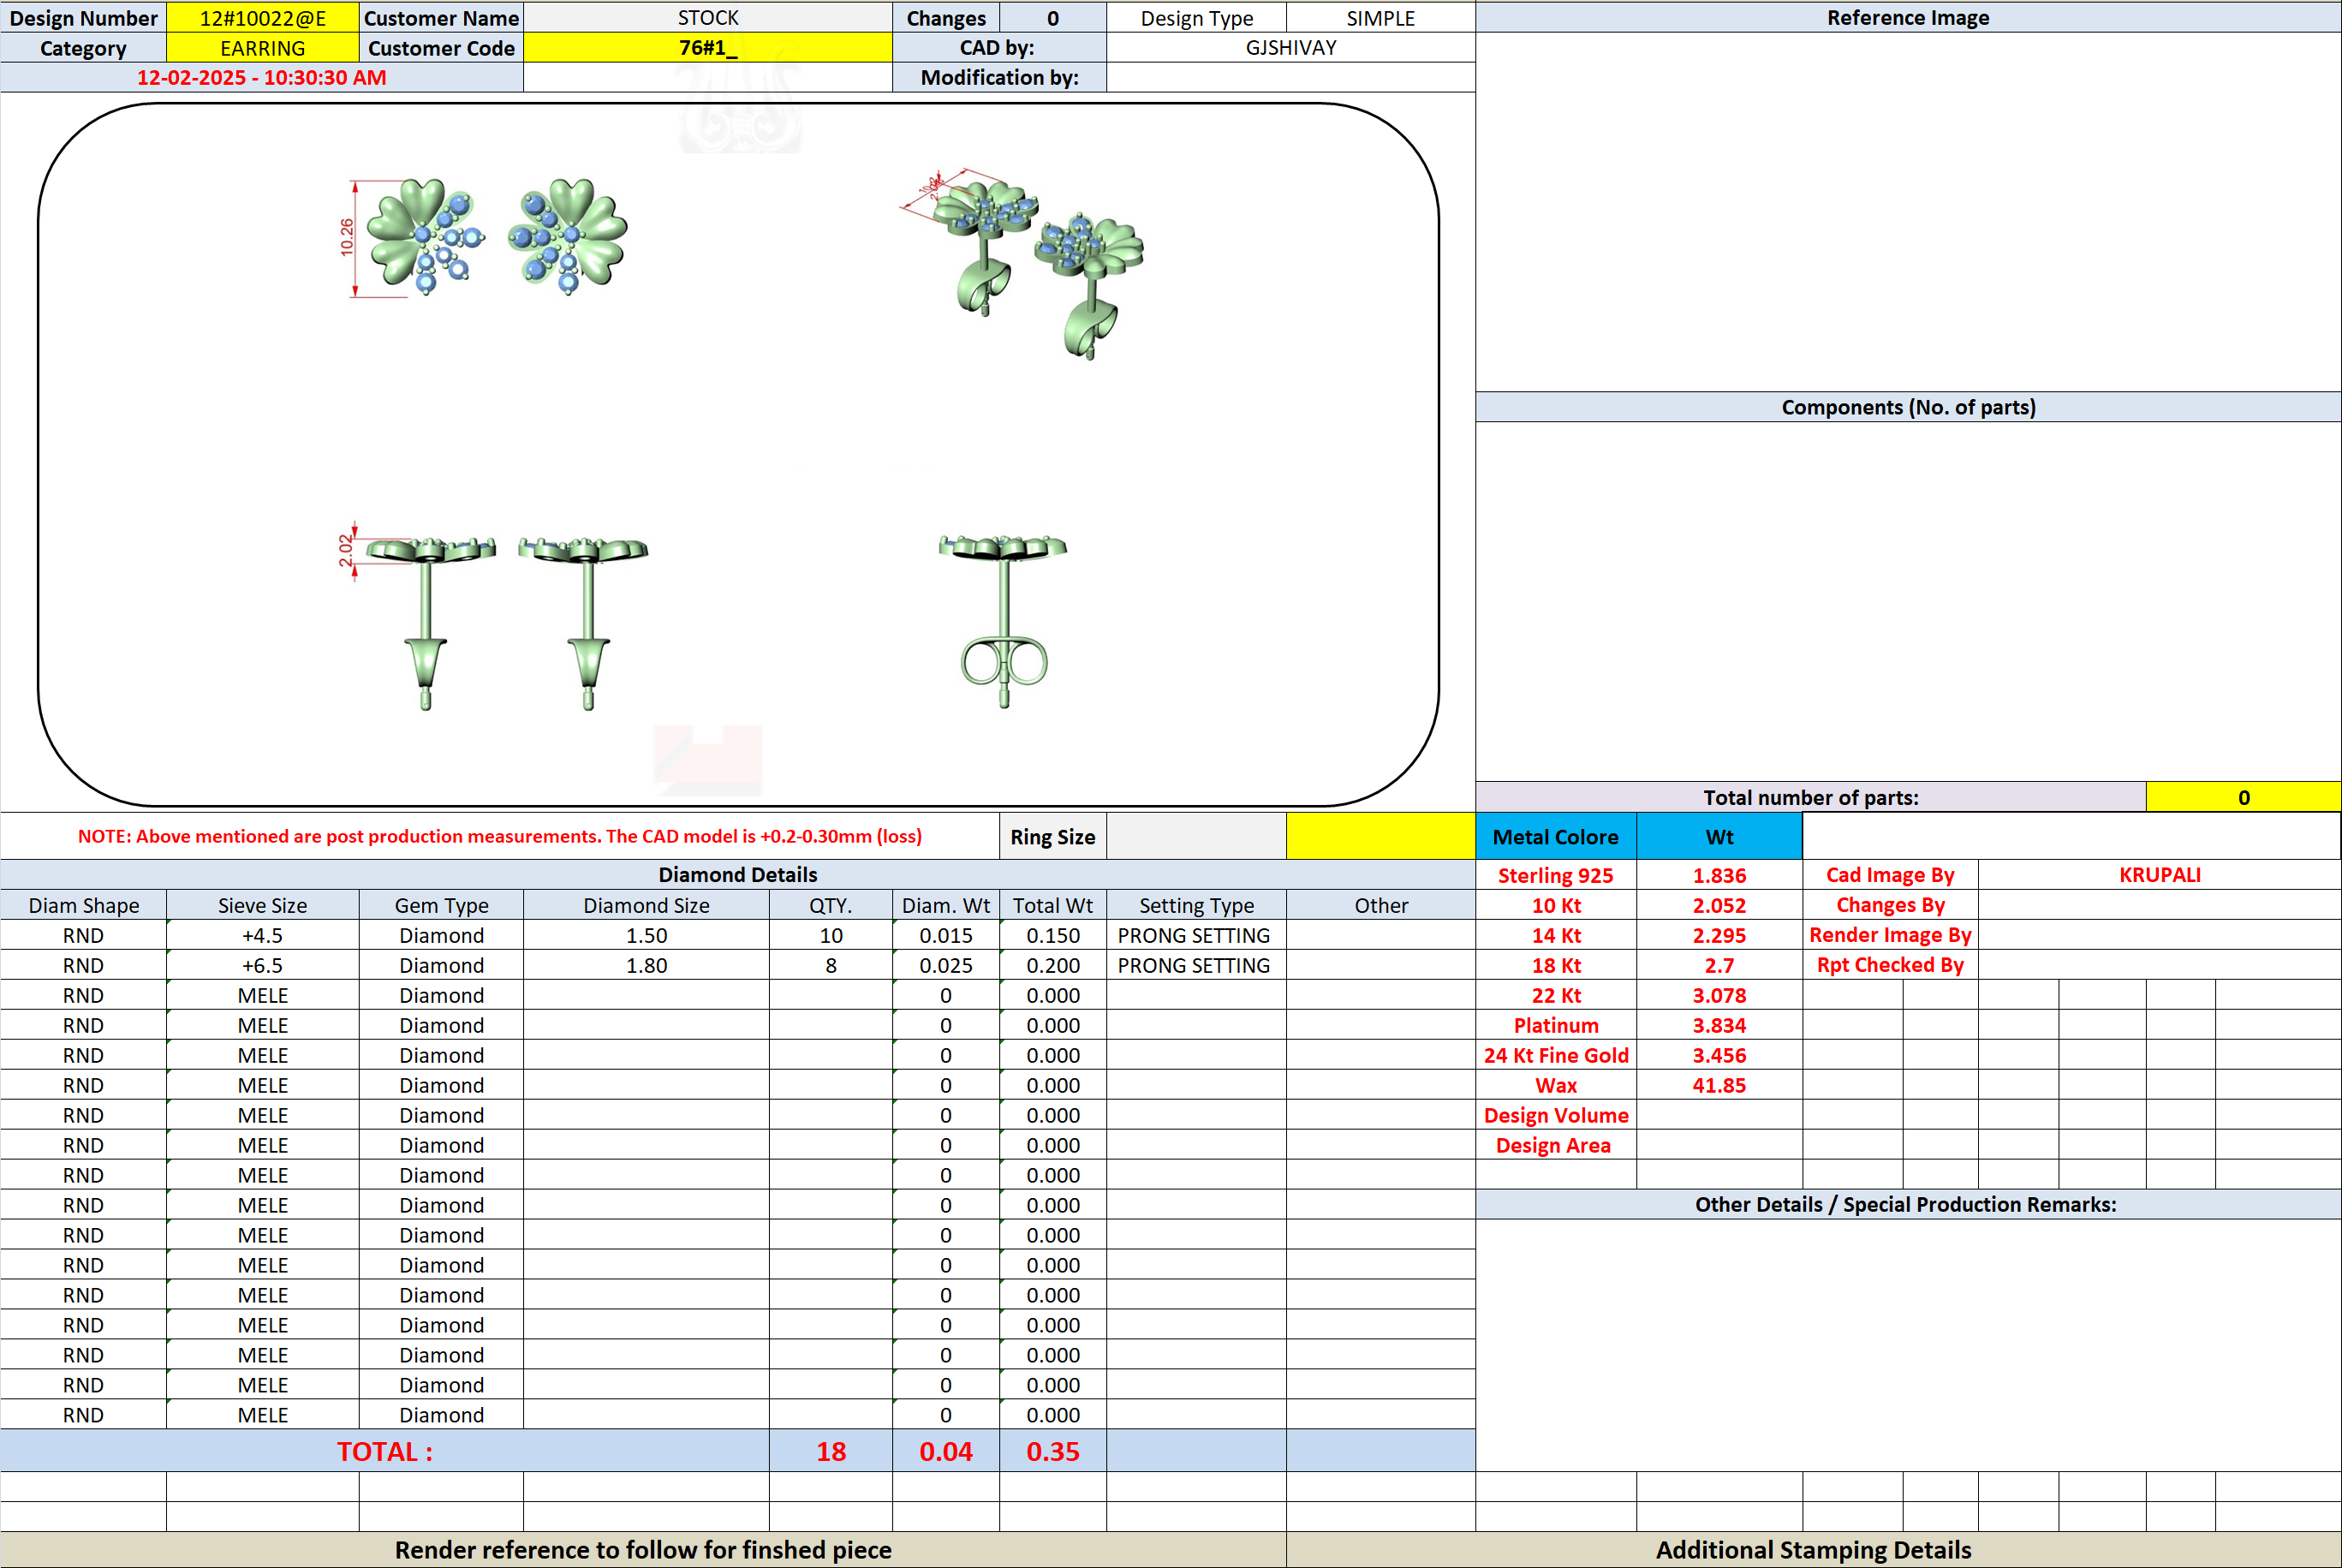Click the total weight 0.35 cell

(x=1053, y=1451)
